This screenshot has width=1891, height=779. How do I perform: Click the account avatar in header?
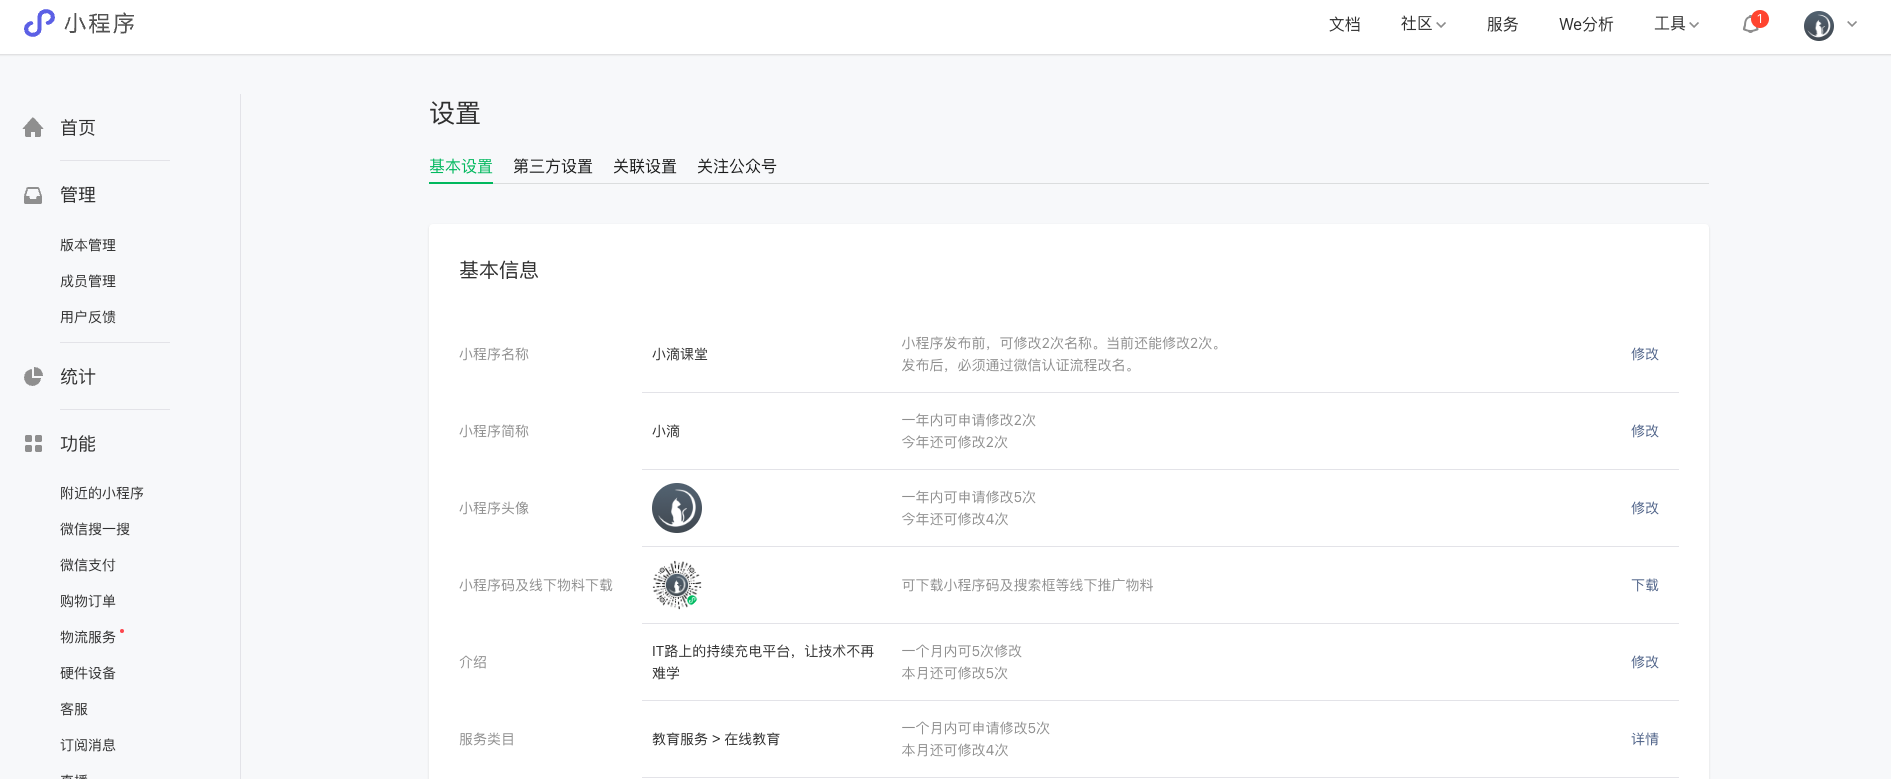coord(1818,25)
